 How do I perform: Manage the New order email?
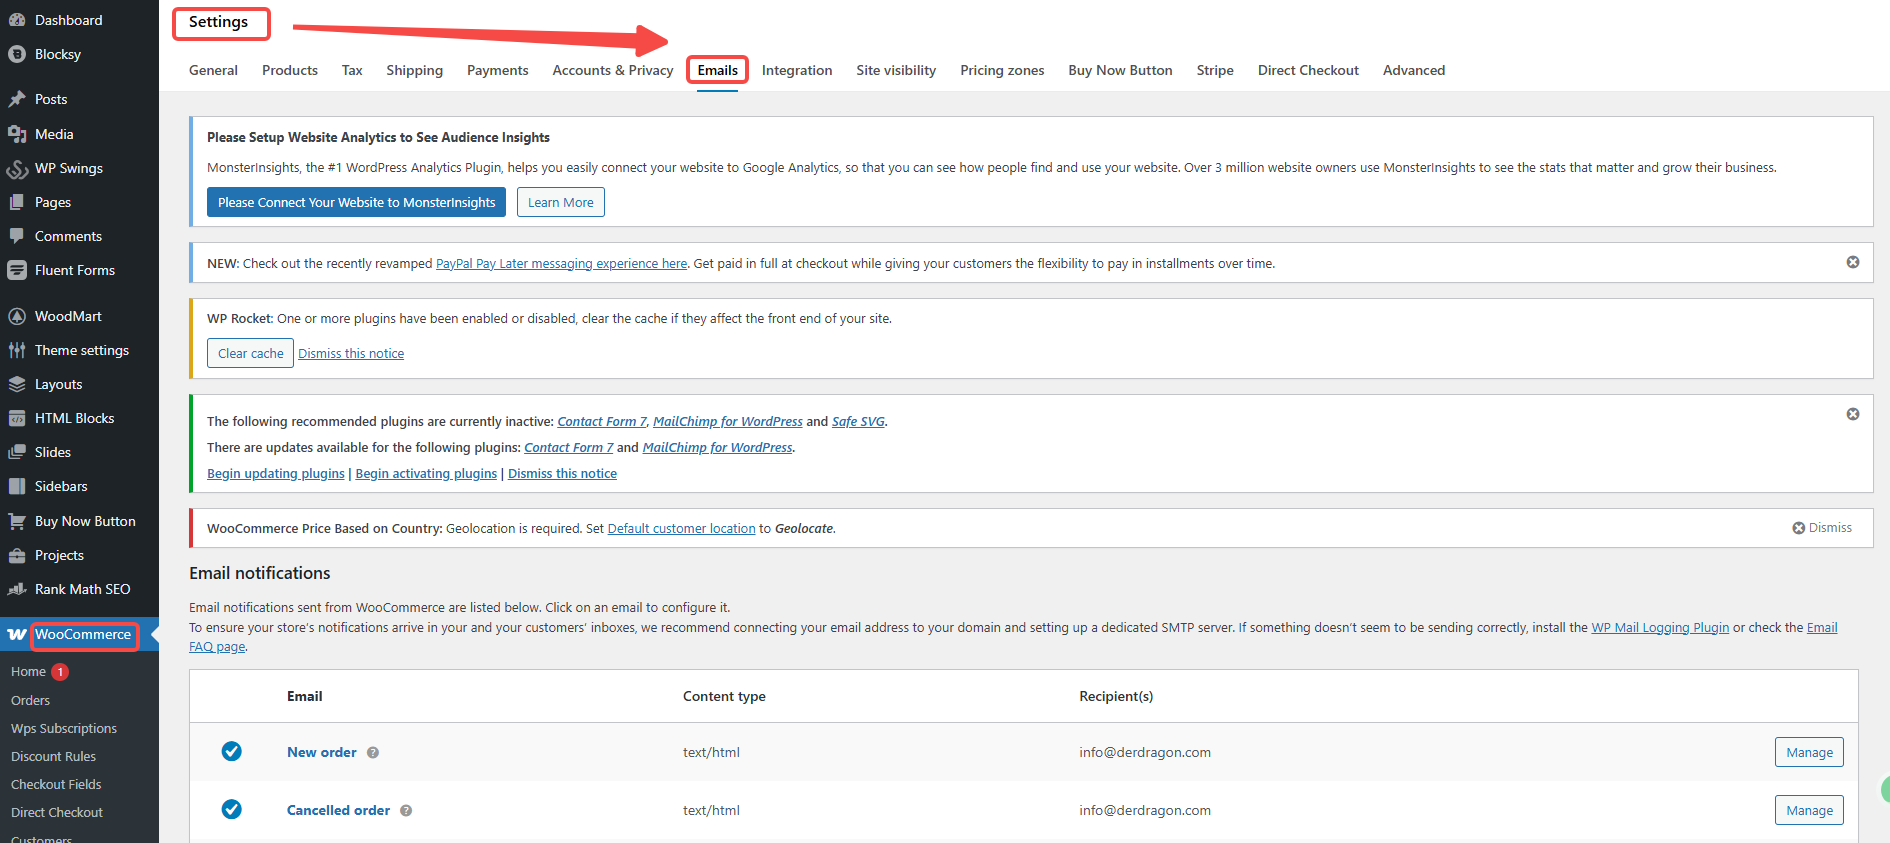(1809, 752)
